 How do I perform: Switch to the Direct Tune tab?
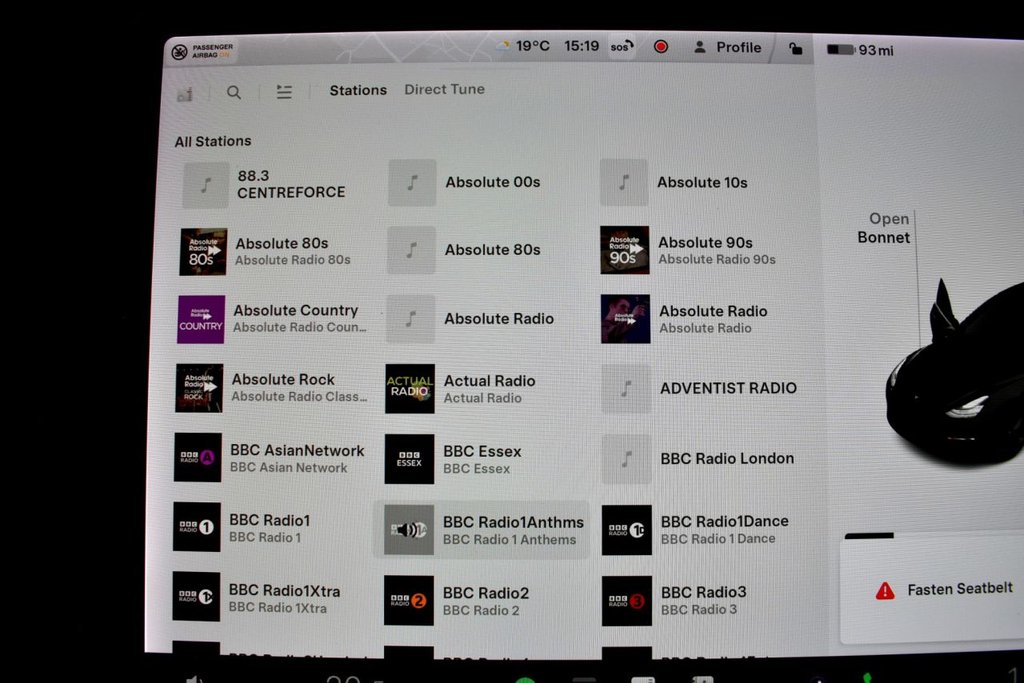click(444, 89)
